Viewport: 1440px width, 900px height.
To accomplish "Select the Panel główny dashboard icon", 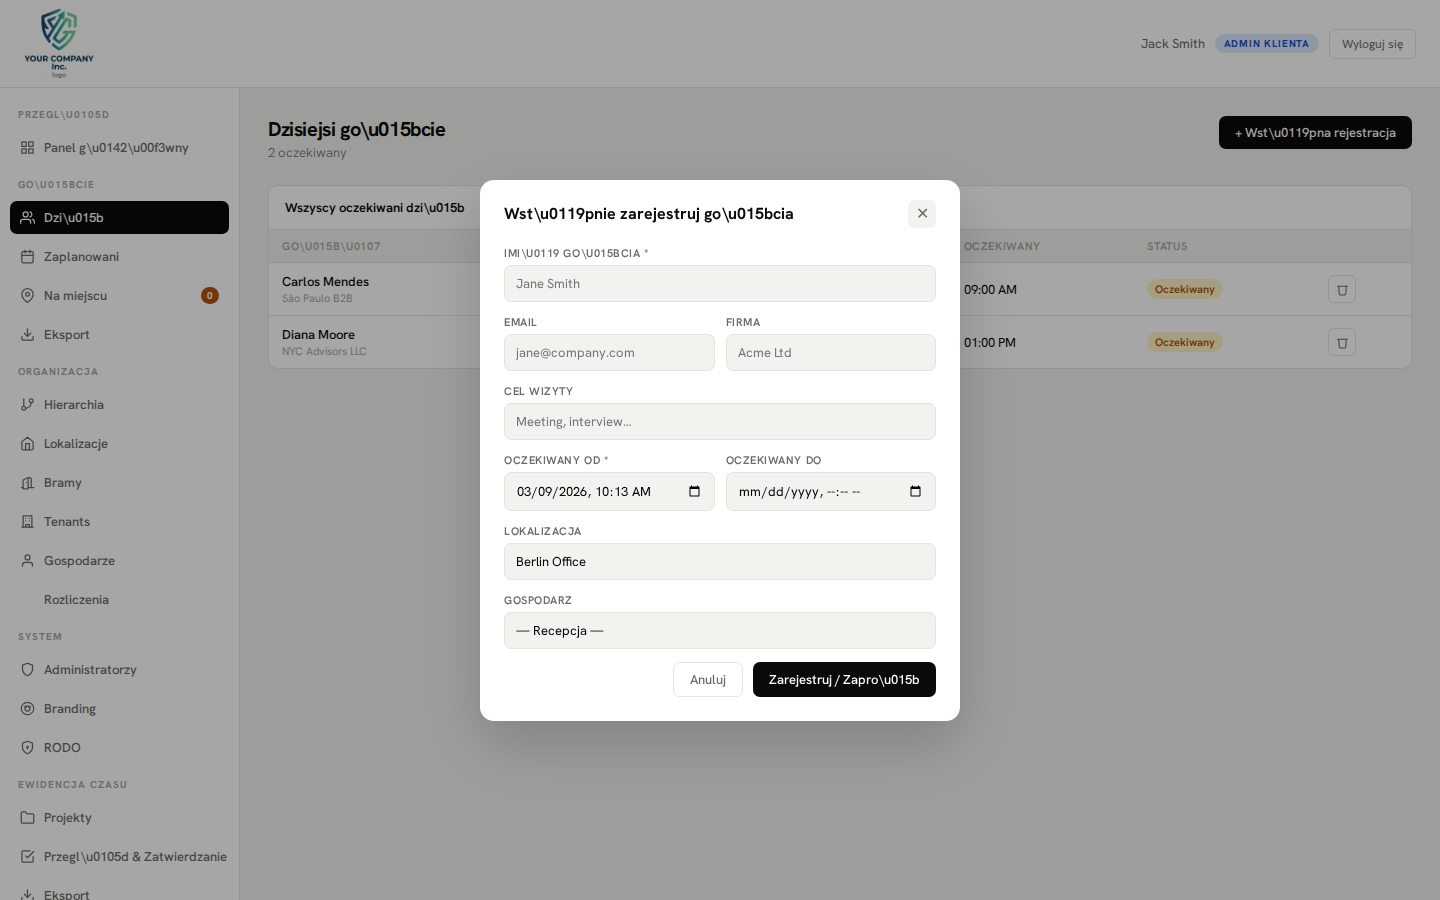I will tap(28, 147).
